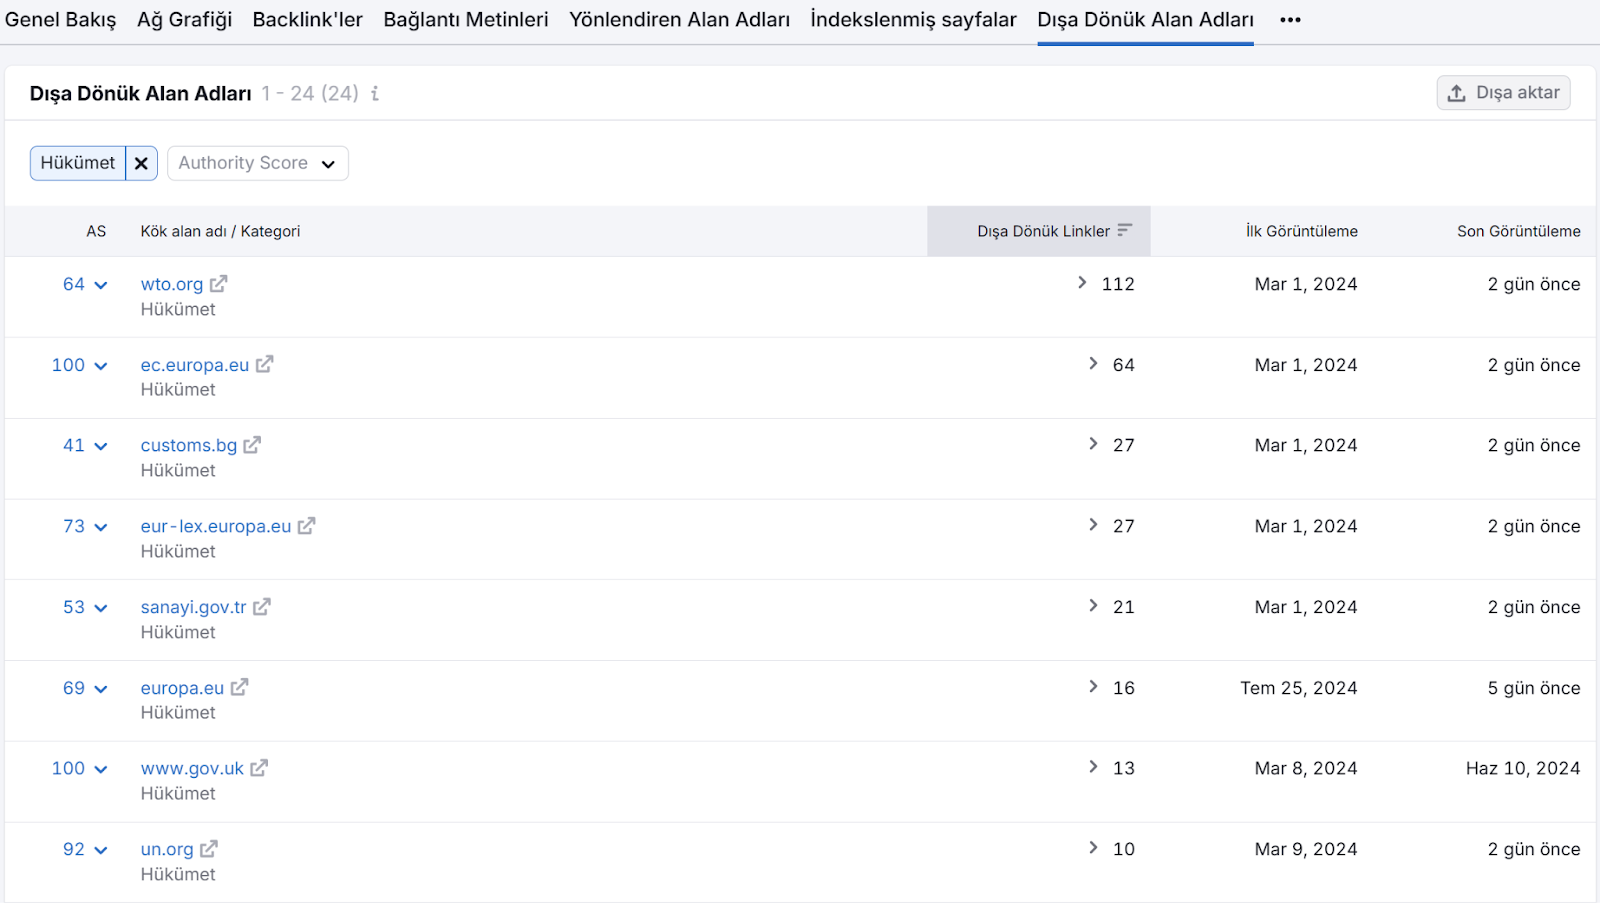1600x903 pixels.
Task: Expand the 64 outbound links for ec.europa.eu
Action: point(1093,364)
